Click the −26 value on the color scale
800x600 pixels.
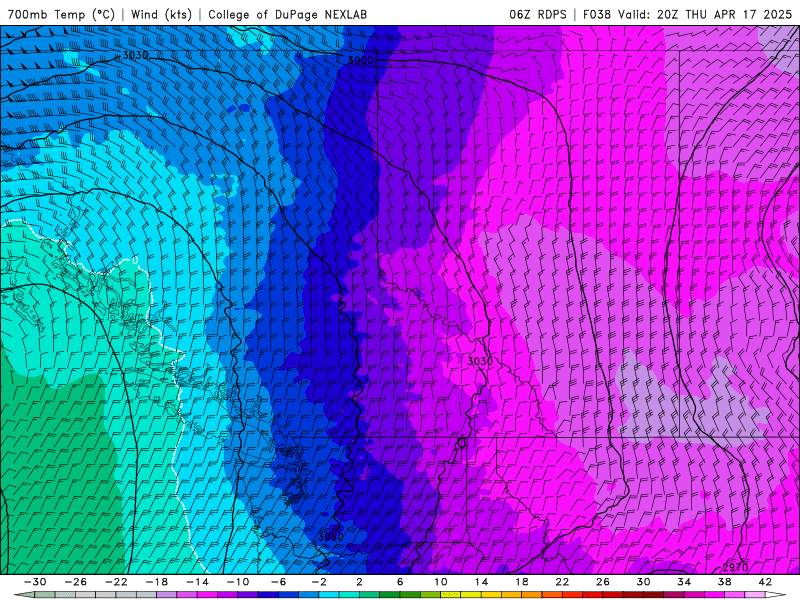click(76, 582)
